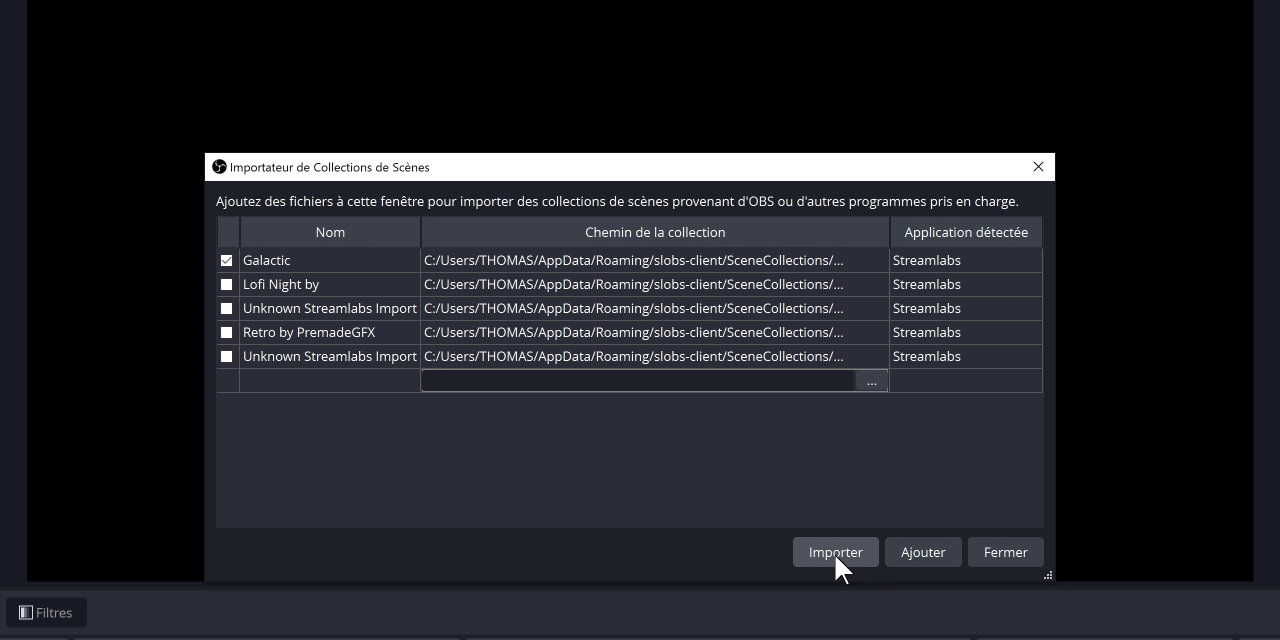Close the Importateur de Collections de Scènes dialog

click(1038, 167)
